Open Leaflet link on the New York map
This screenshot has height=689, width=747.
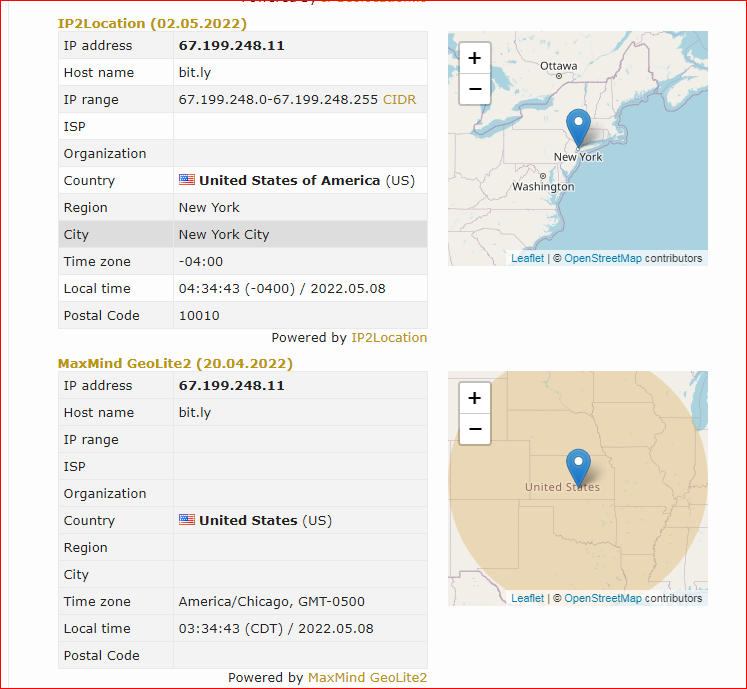point(527,258)
